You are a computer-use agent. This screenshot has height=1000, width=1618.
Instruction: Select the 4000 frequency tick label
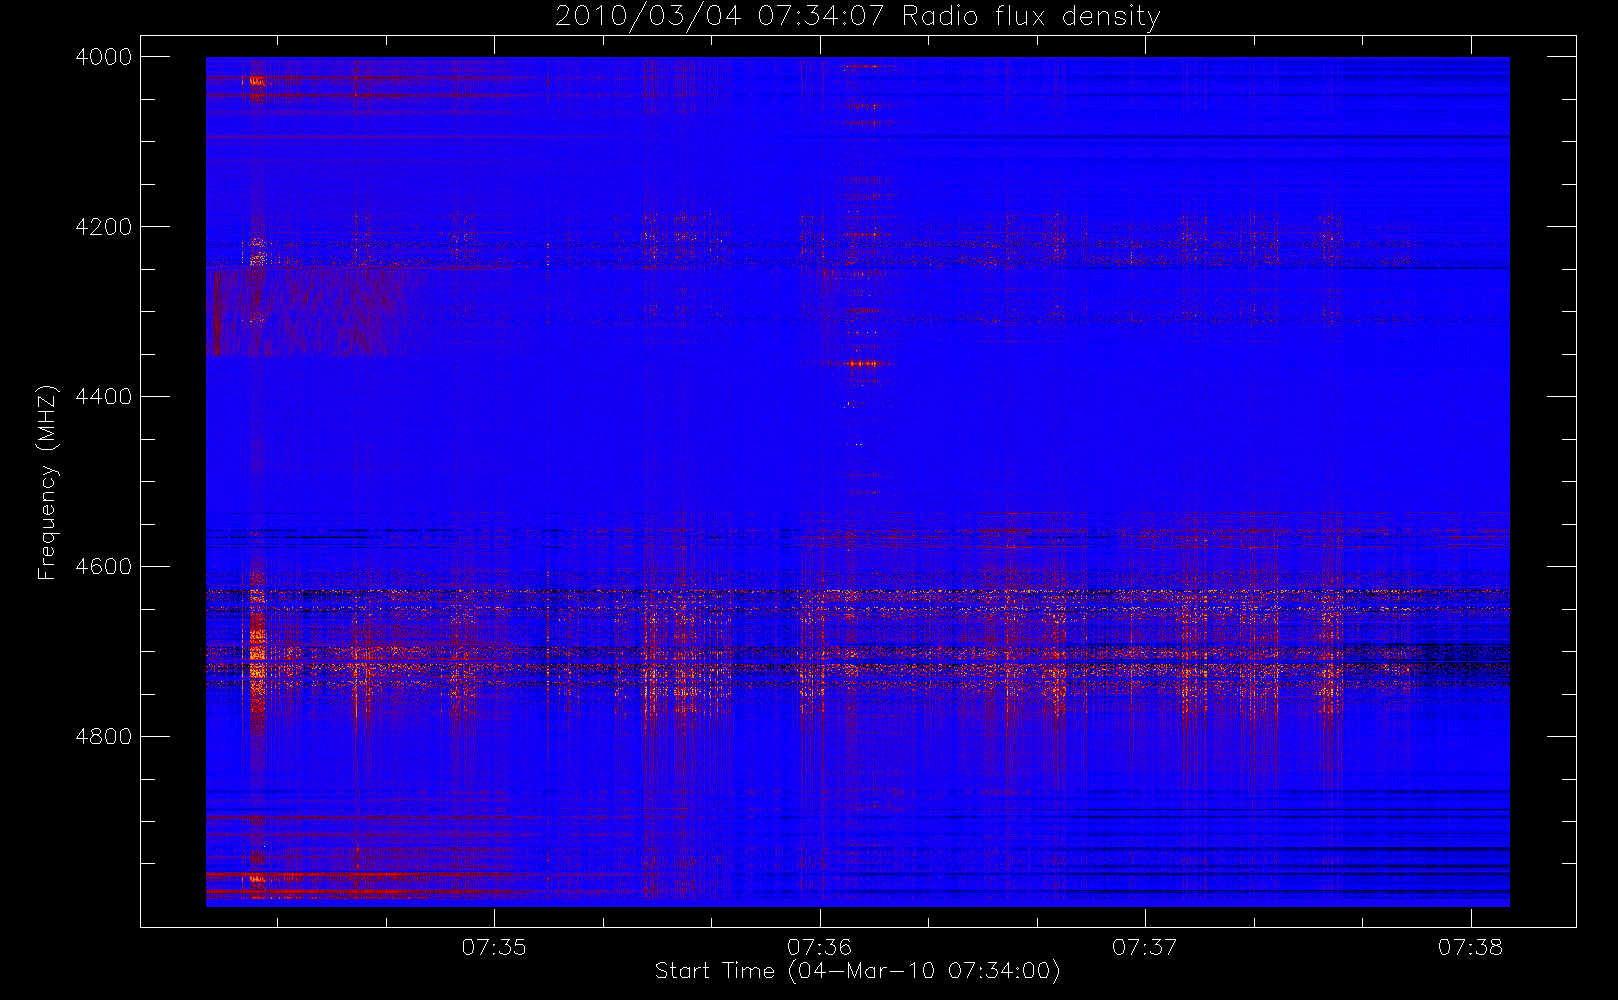(x=104, y=57)
